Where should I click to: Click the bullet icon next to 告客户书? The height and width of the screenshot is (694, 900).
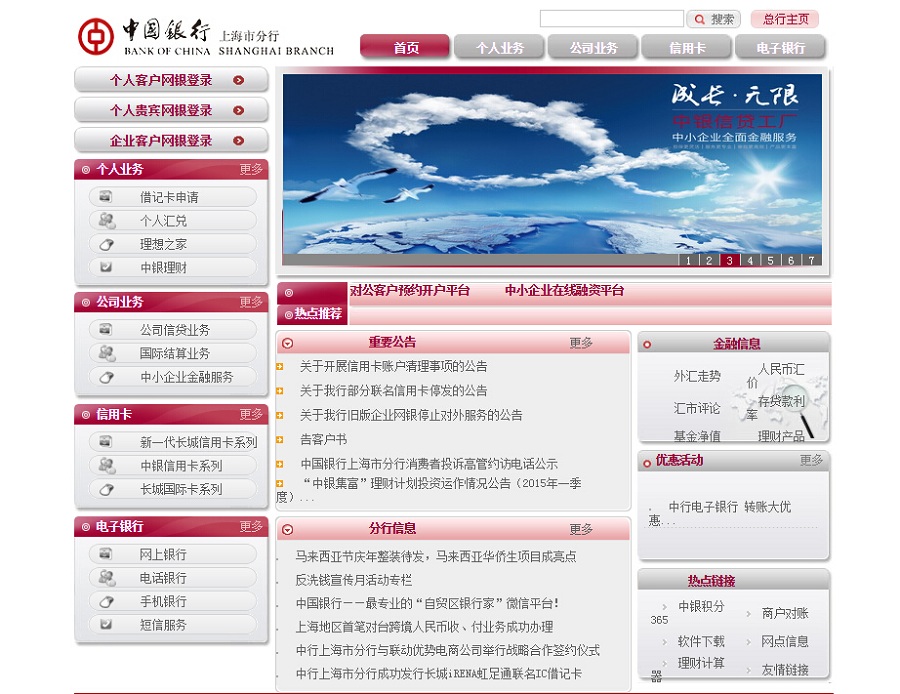pos(280,440)
